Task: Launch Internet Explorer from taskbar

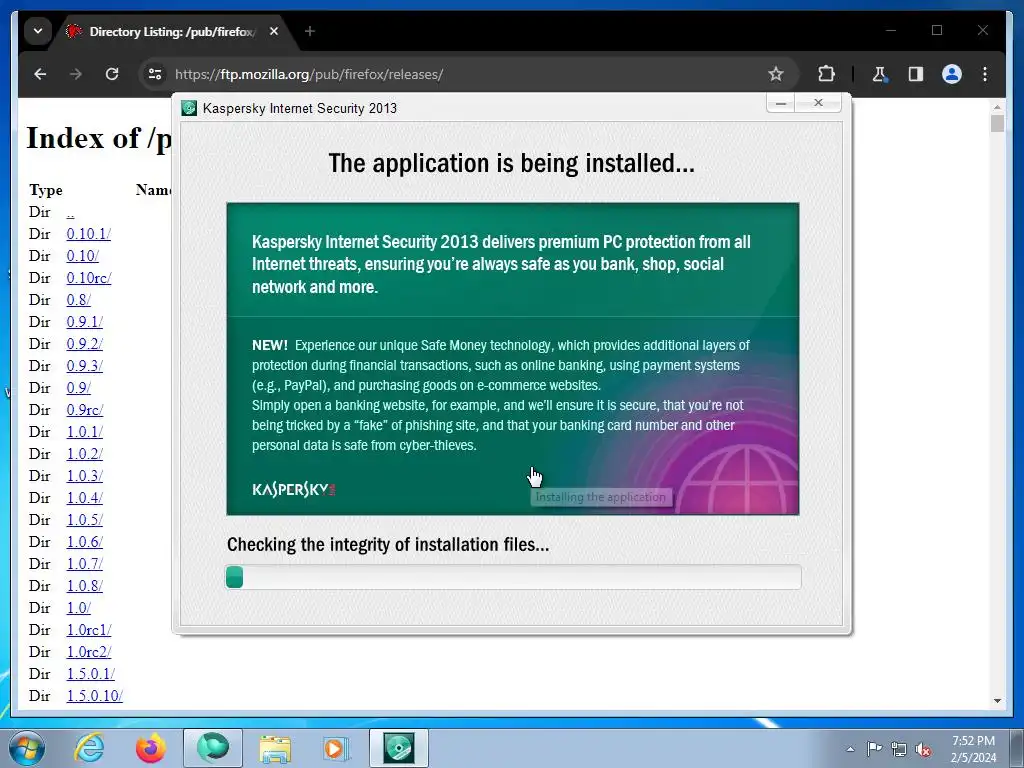Action: click(89, 748)
